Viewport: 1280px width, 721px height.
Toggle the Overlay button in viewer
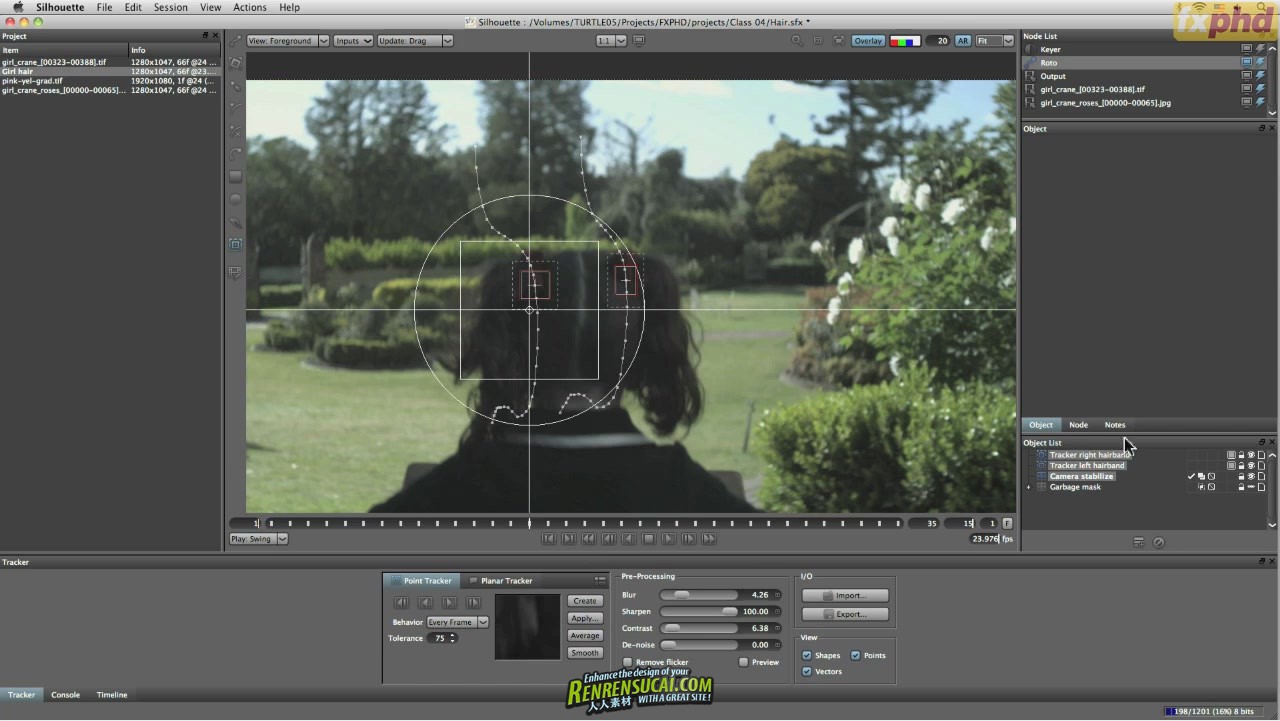tap(868, 41)
